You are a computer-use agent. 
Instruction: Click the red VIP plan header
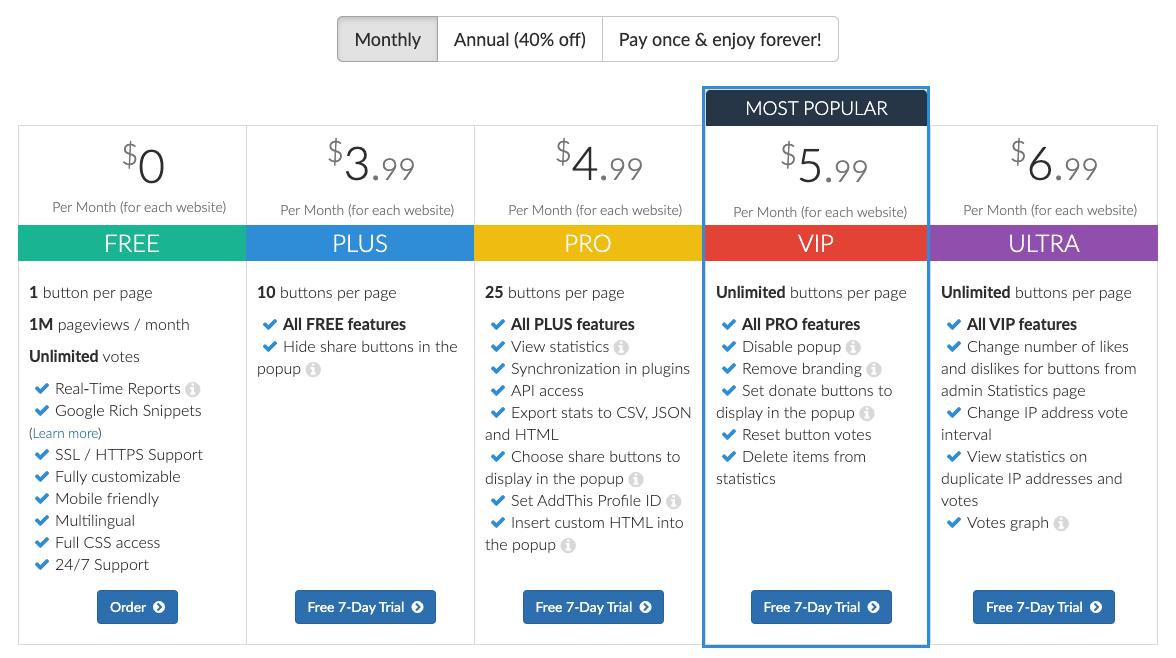[816, 243]
